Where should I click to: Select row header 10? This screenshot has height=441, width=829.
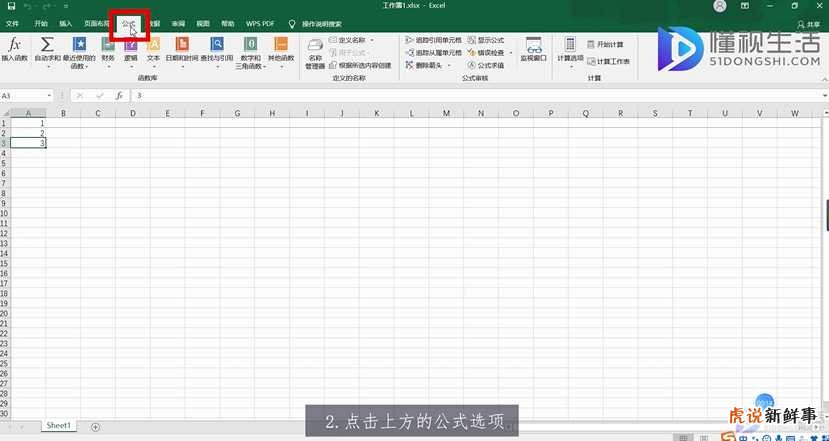point(5,213)
